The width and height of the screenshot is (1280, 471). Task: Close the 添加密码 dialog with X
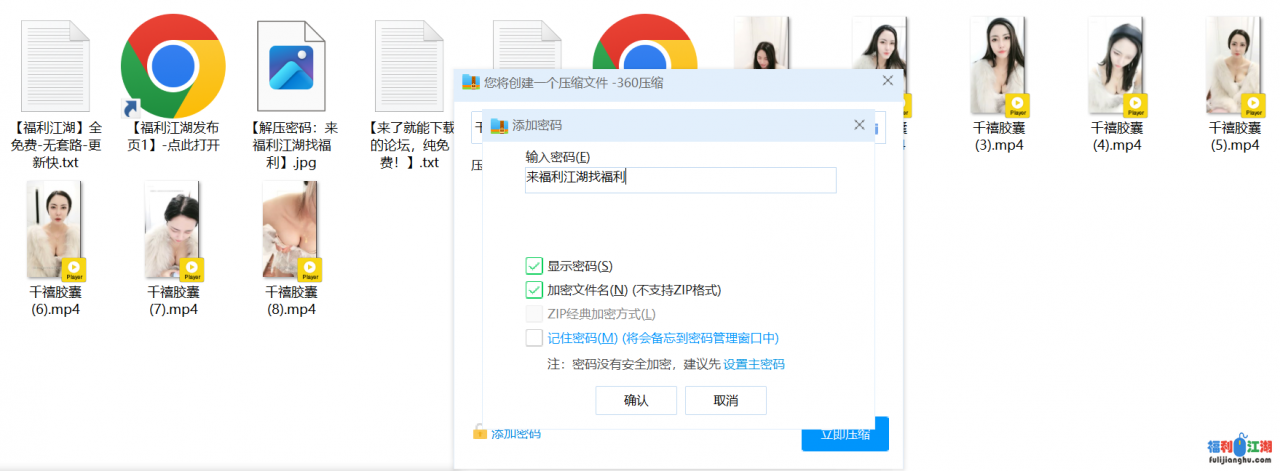coord(859,125)
